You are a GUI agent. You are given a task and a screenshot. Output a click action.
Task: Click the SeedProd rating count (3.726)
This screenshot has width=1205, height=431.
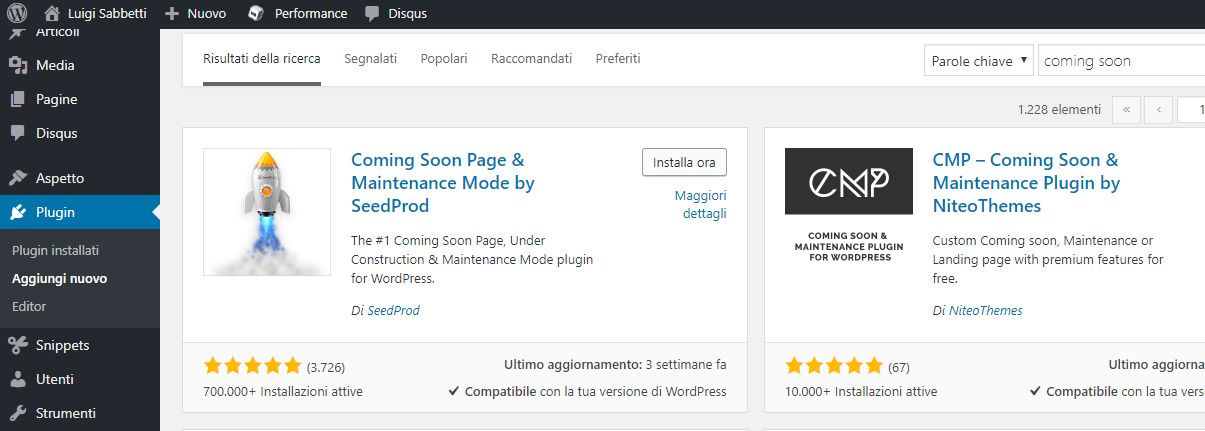tap(326, 367)
